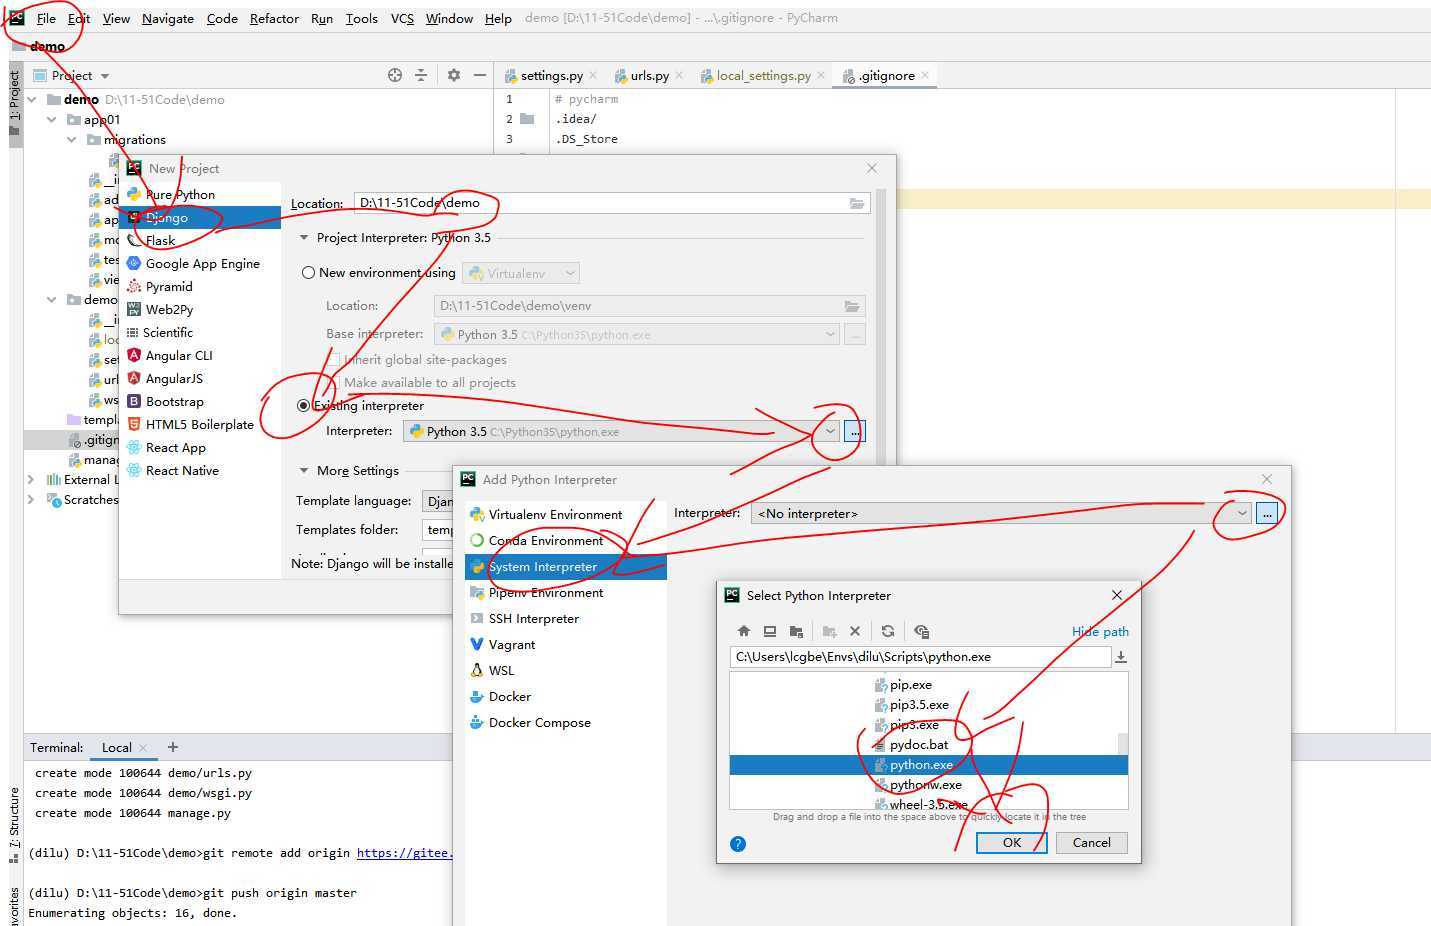The height and width of the screenshot is (926, 1431).
Task: Open existing interpreter Python 3.5 dropdown
Action: pyautogui.click(x=830, y=431)
